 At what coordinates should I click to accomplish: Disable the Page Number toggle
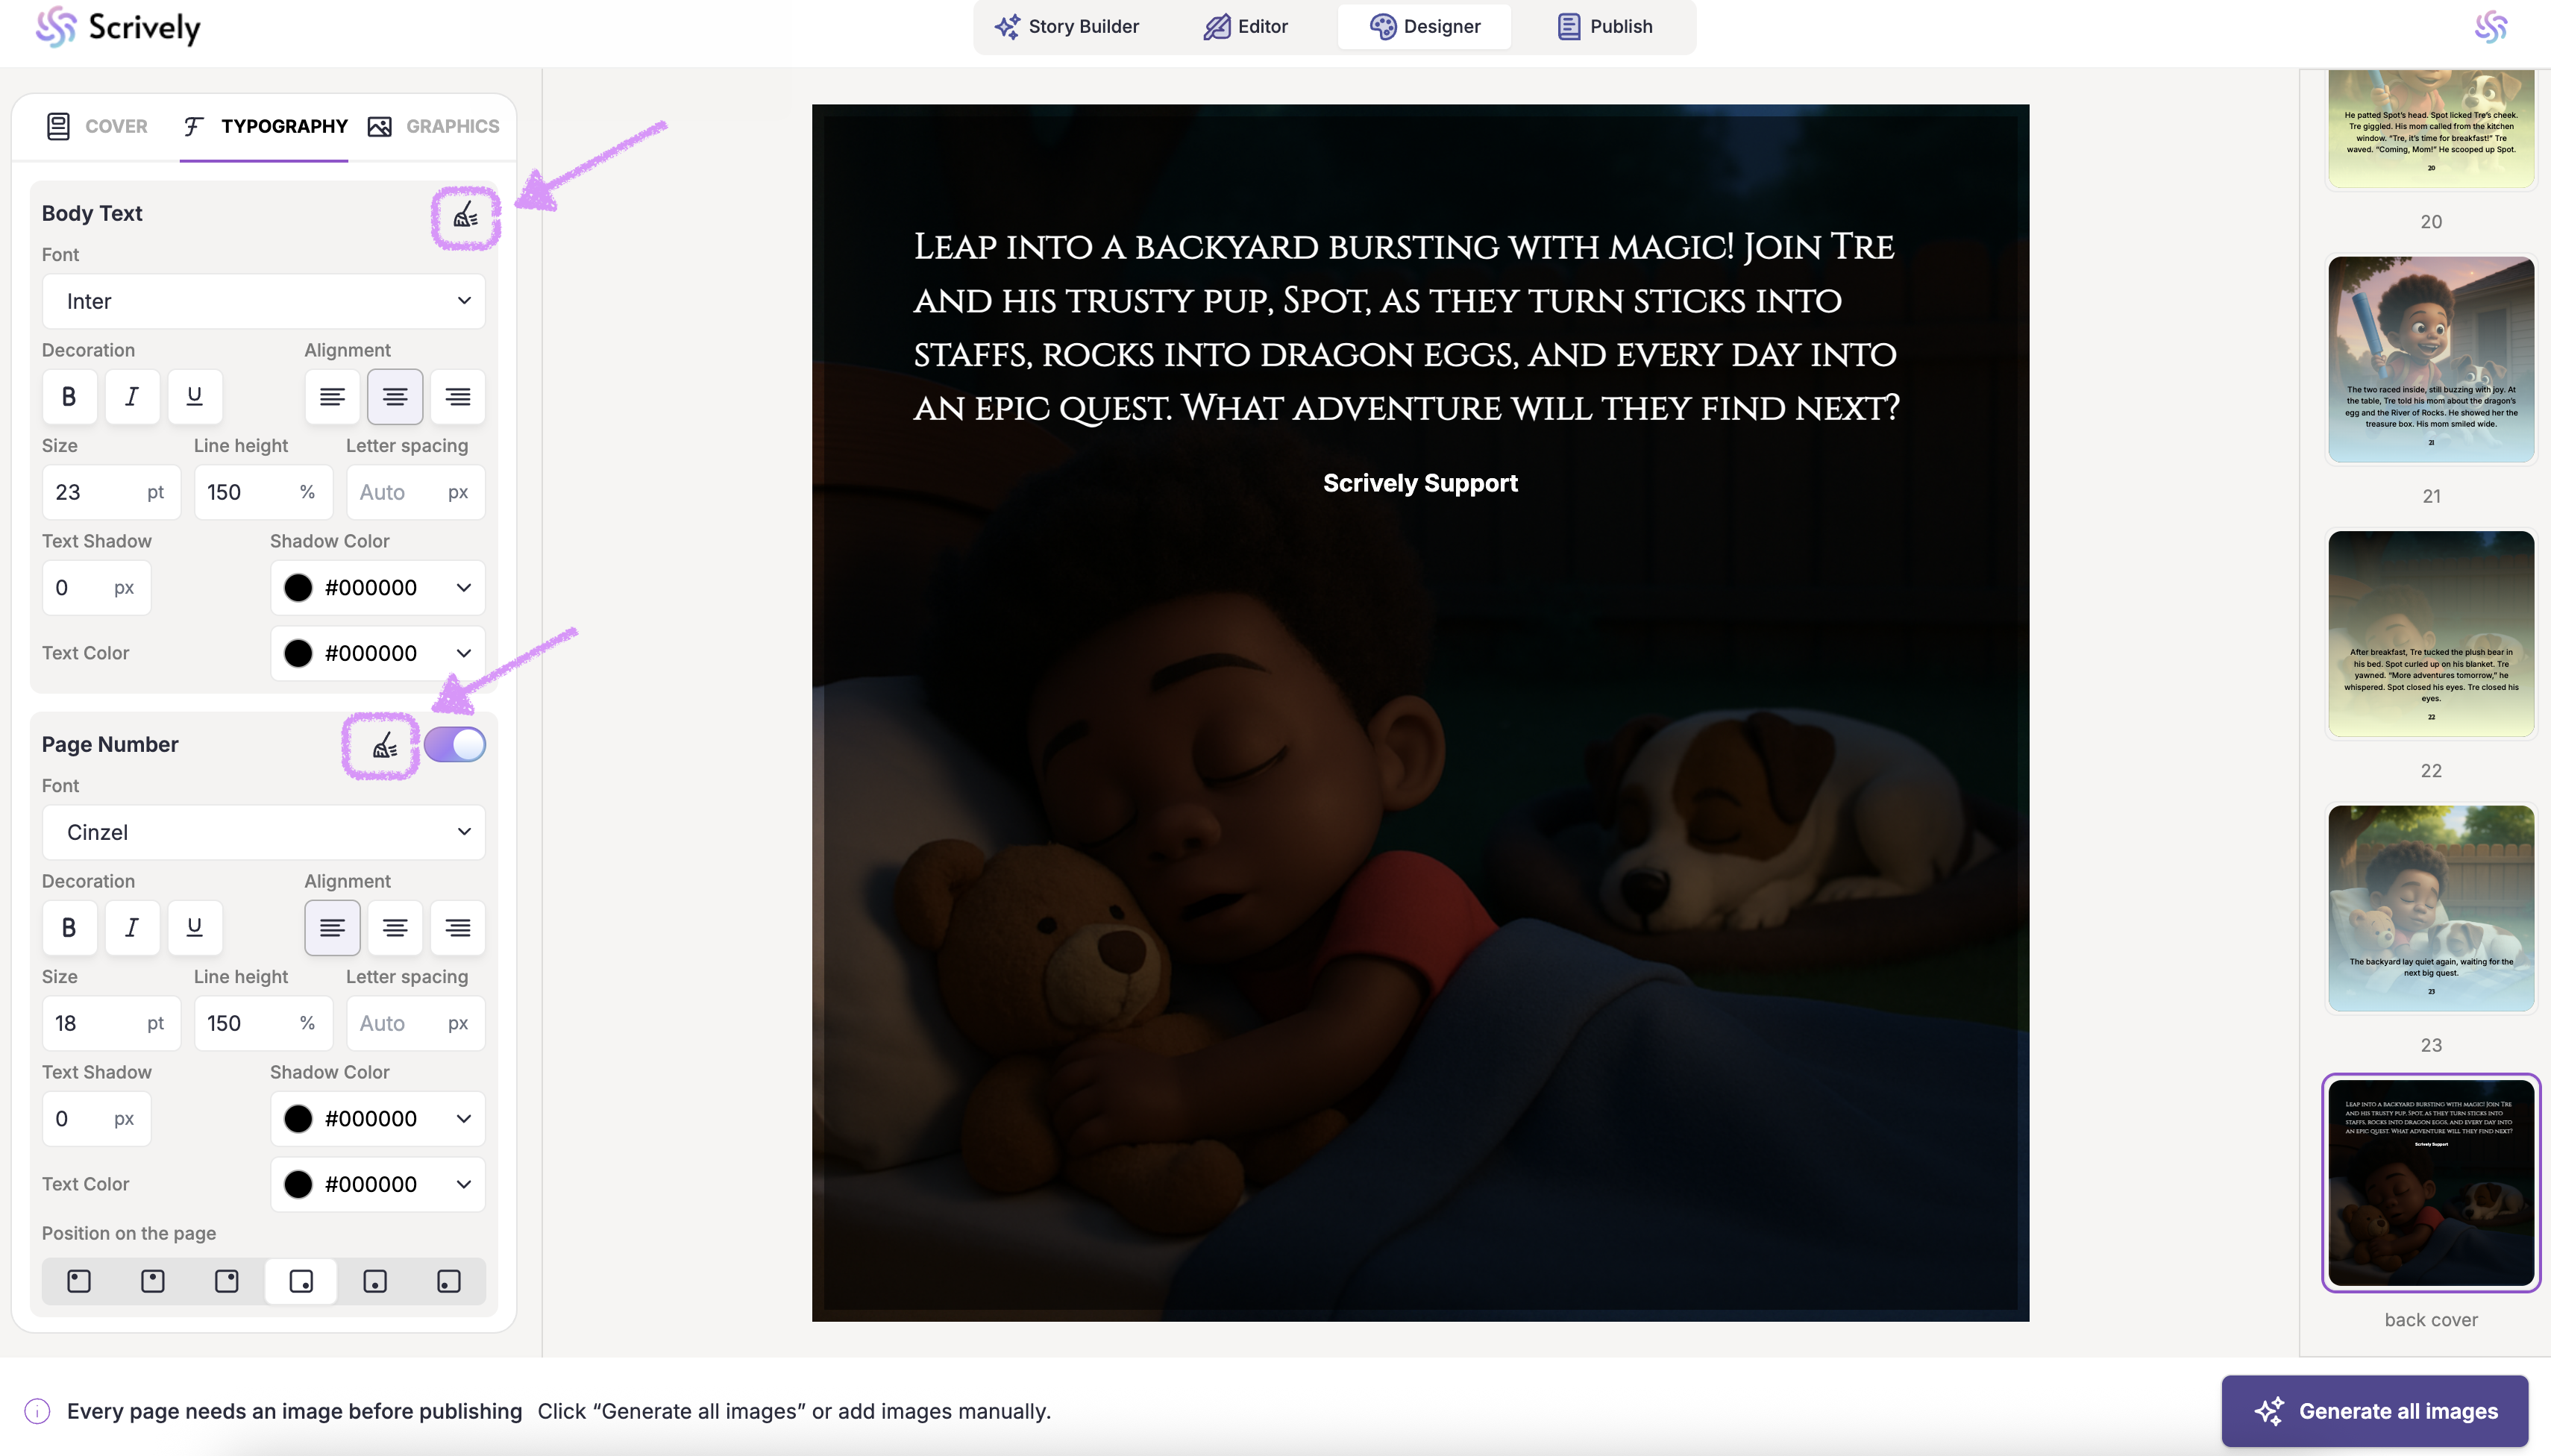coord(455,745)
